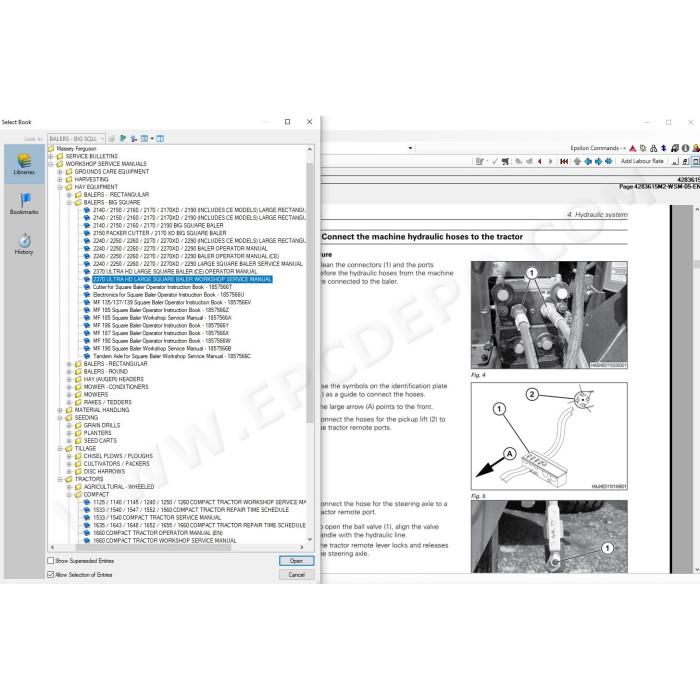Click the shopping cart icon in viewer toolbar
Image resolution: width=700 pixels, height=700 pixels.
[x=505, y=161]
